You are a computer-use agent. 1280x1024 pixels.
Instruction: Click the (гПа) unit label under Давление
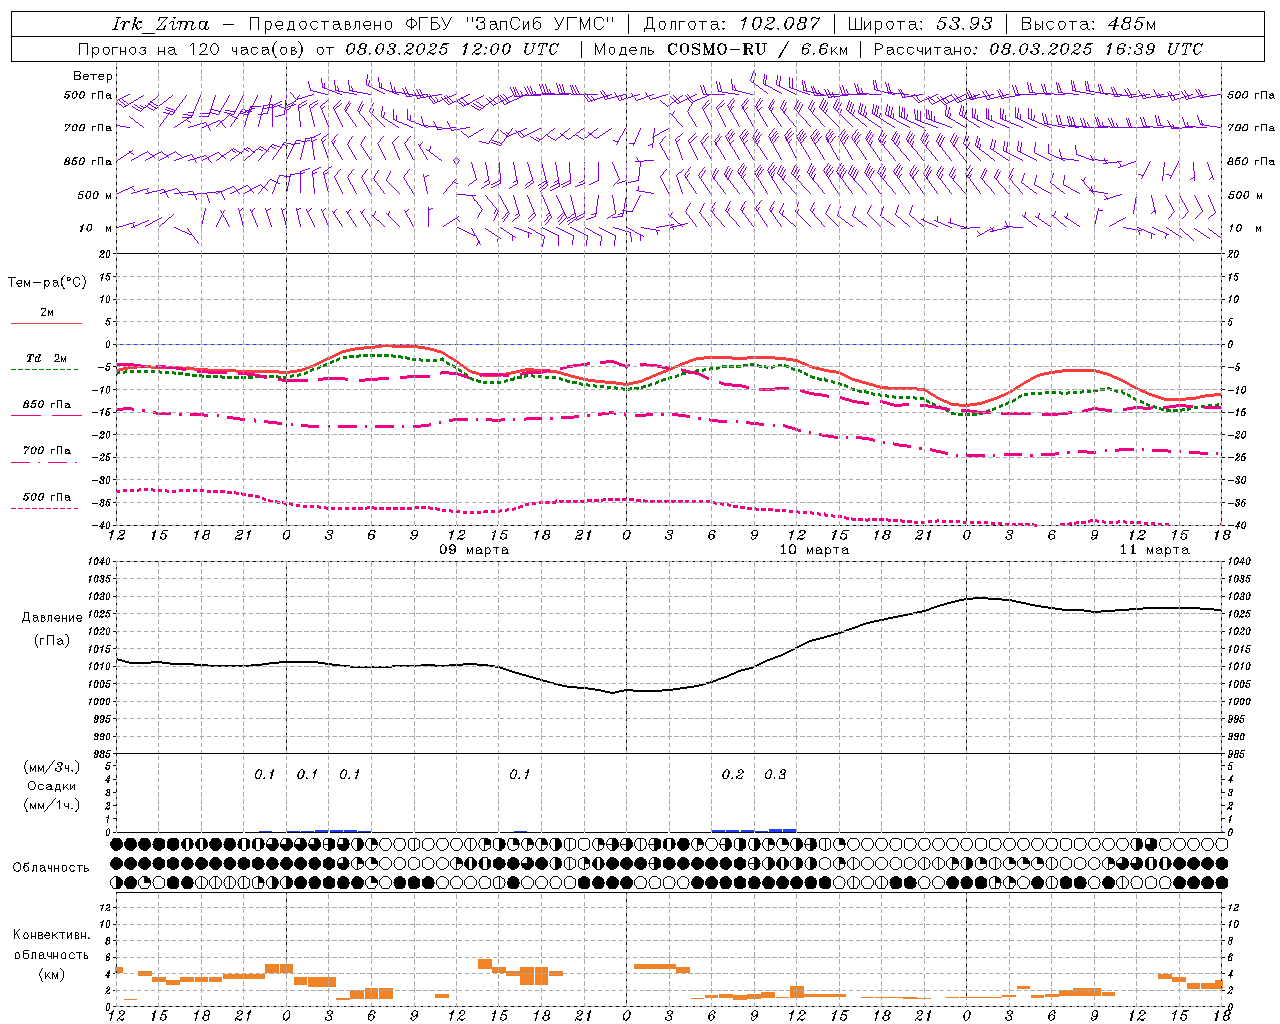tap(50, 641)
